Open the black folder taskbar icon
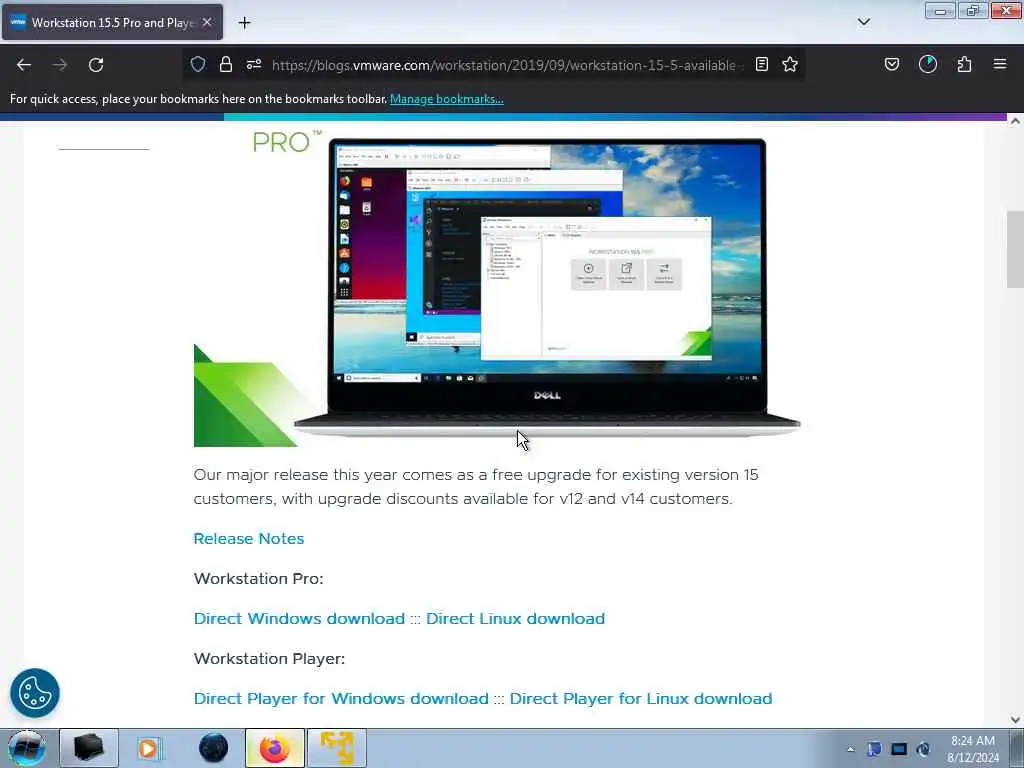1024x768 pixels. (x=89, y=748)
